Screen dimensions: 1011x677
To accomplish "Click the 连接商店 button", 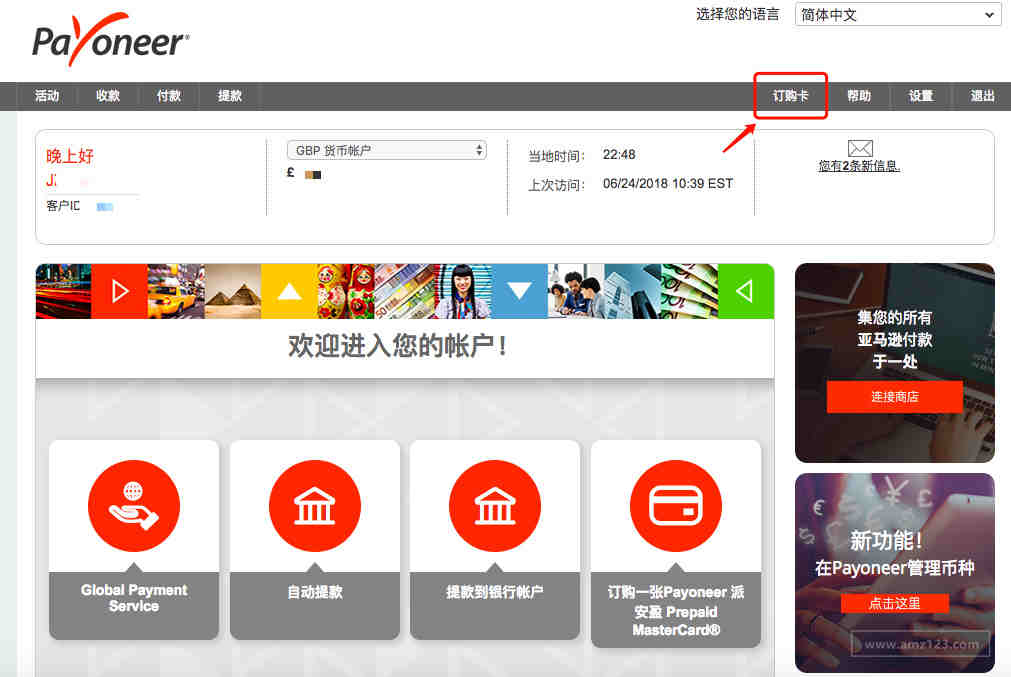I will pyautogui.click(x=894, y=397).
